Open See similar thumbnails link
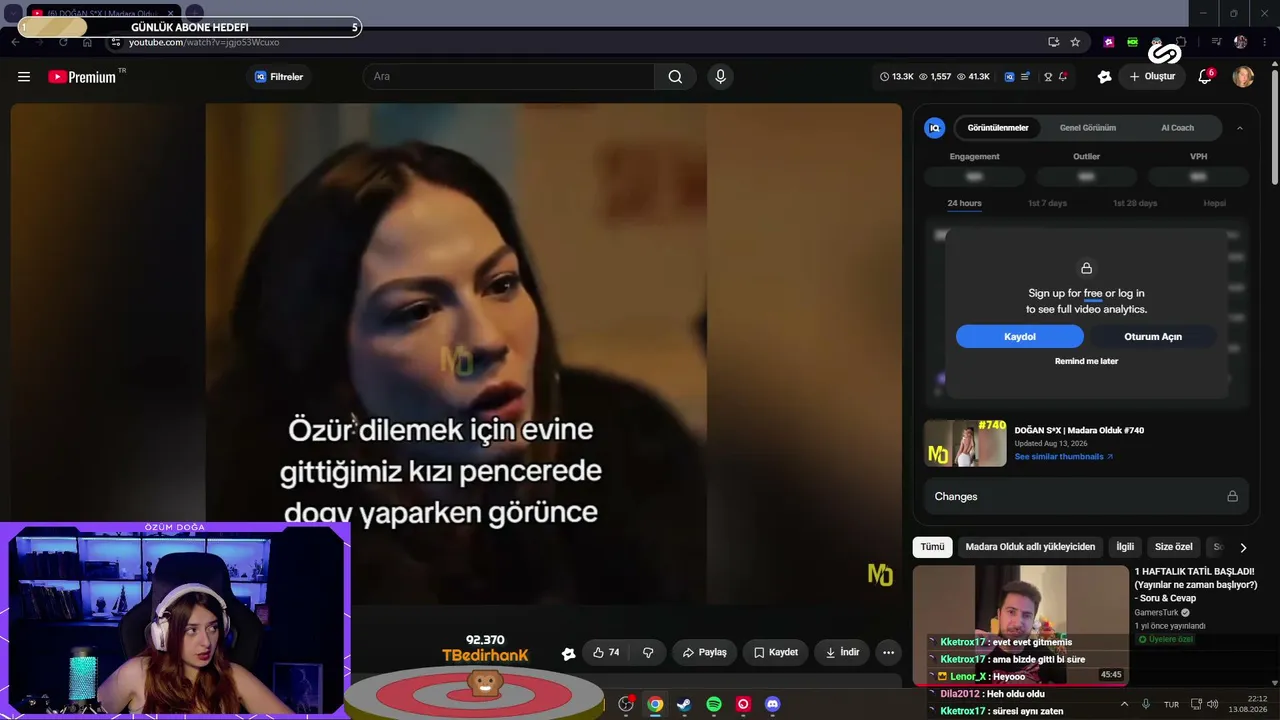 (1063, 457)
